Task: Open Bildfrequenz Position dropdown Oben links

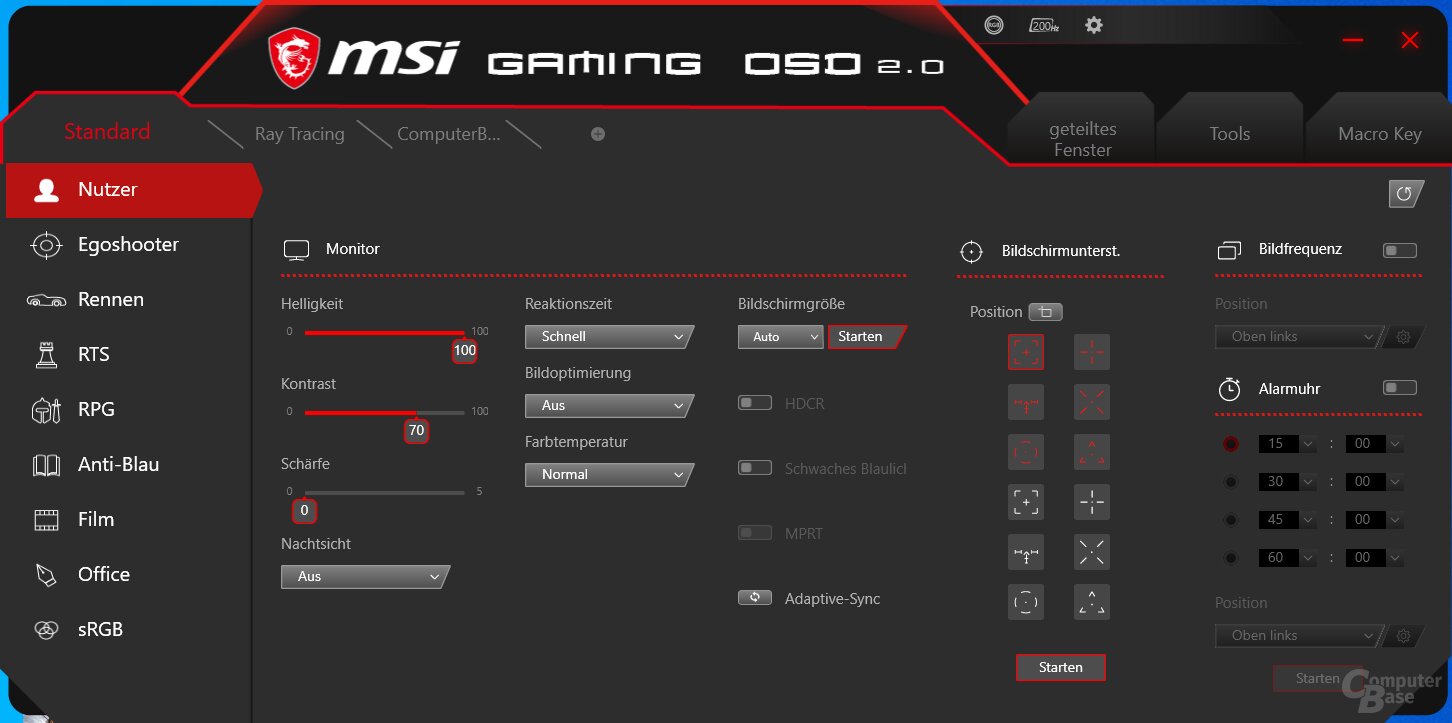Action: [1299, 337]
